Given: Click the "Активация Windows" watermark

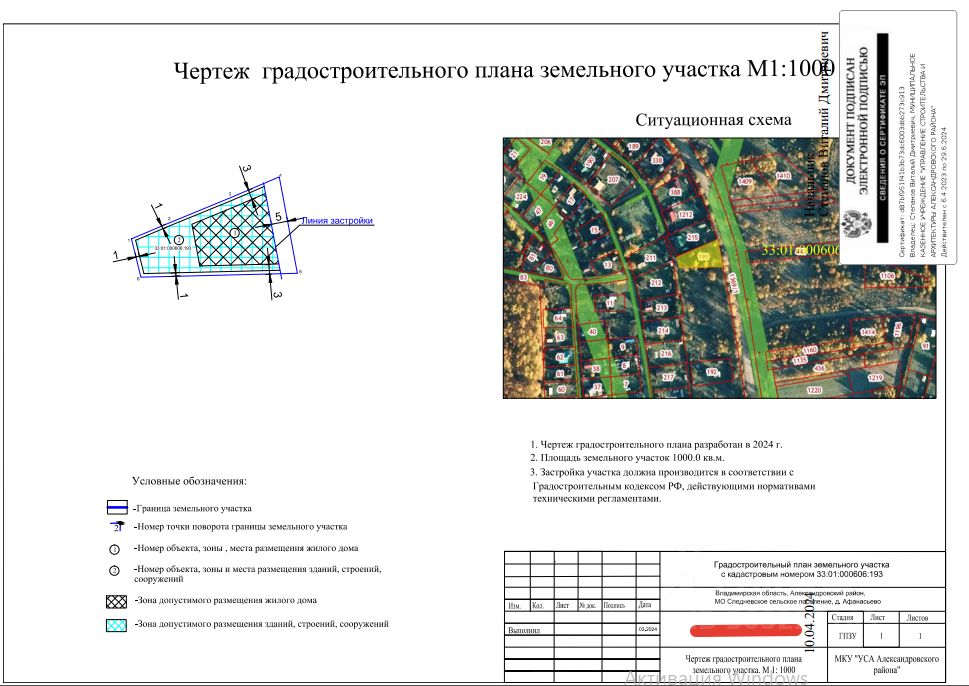Looking at the screenshot, I should point(716,679).
